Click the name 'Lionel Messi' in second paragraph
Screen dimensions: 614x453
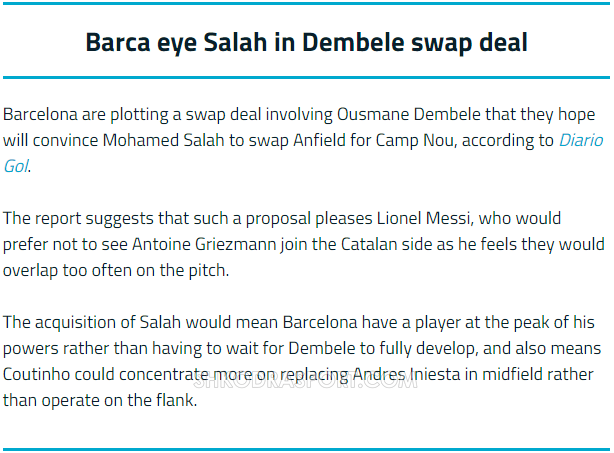coord(425,218)
